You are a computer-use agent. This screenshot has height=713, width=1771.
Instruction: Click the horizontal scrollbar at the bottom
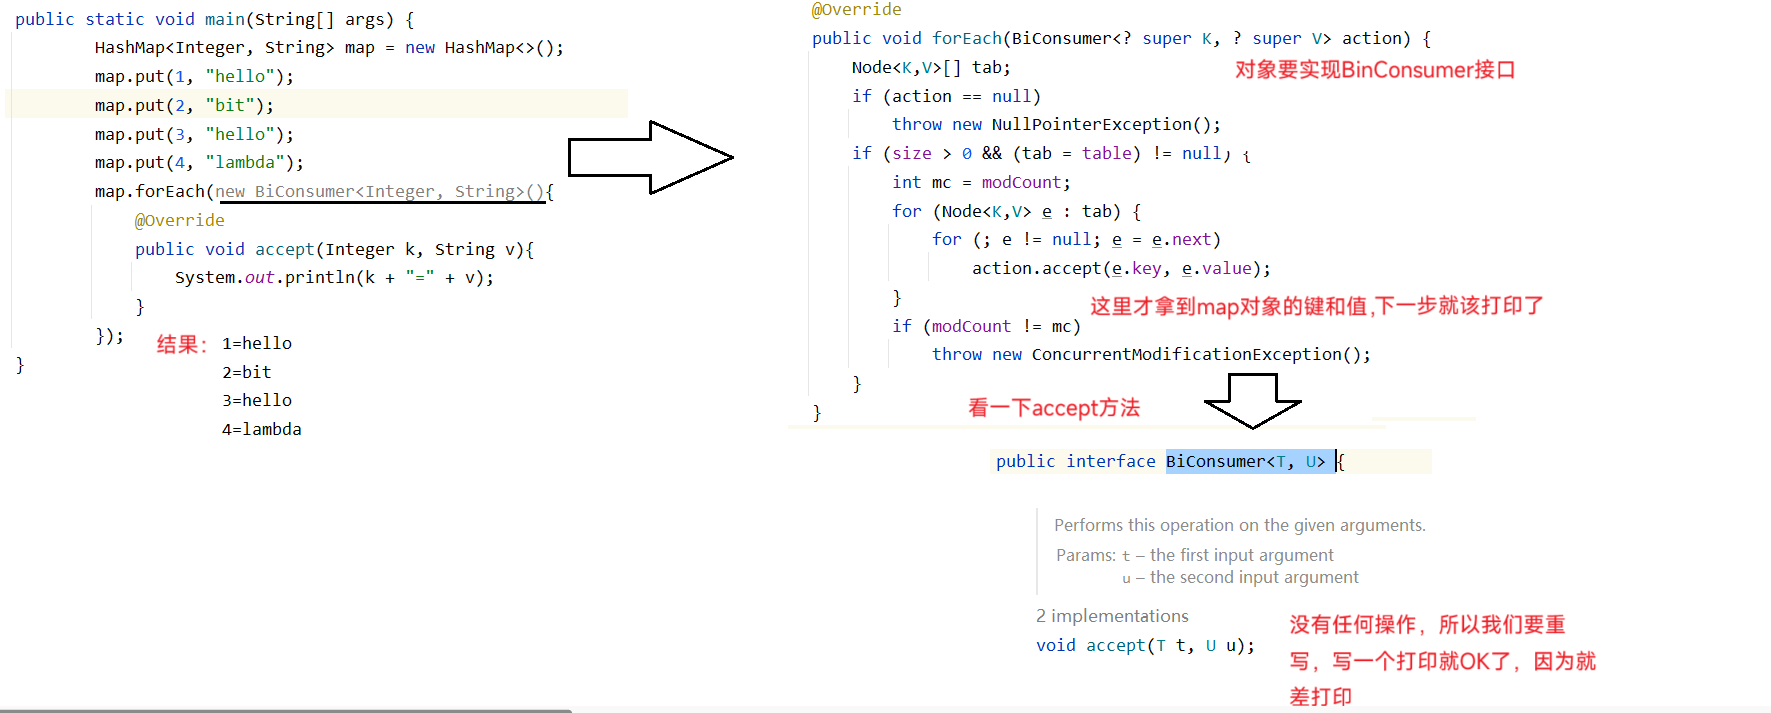286,710
